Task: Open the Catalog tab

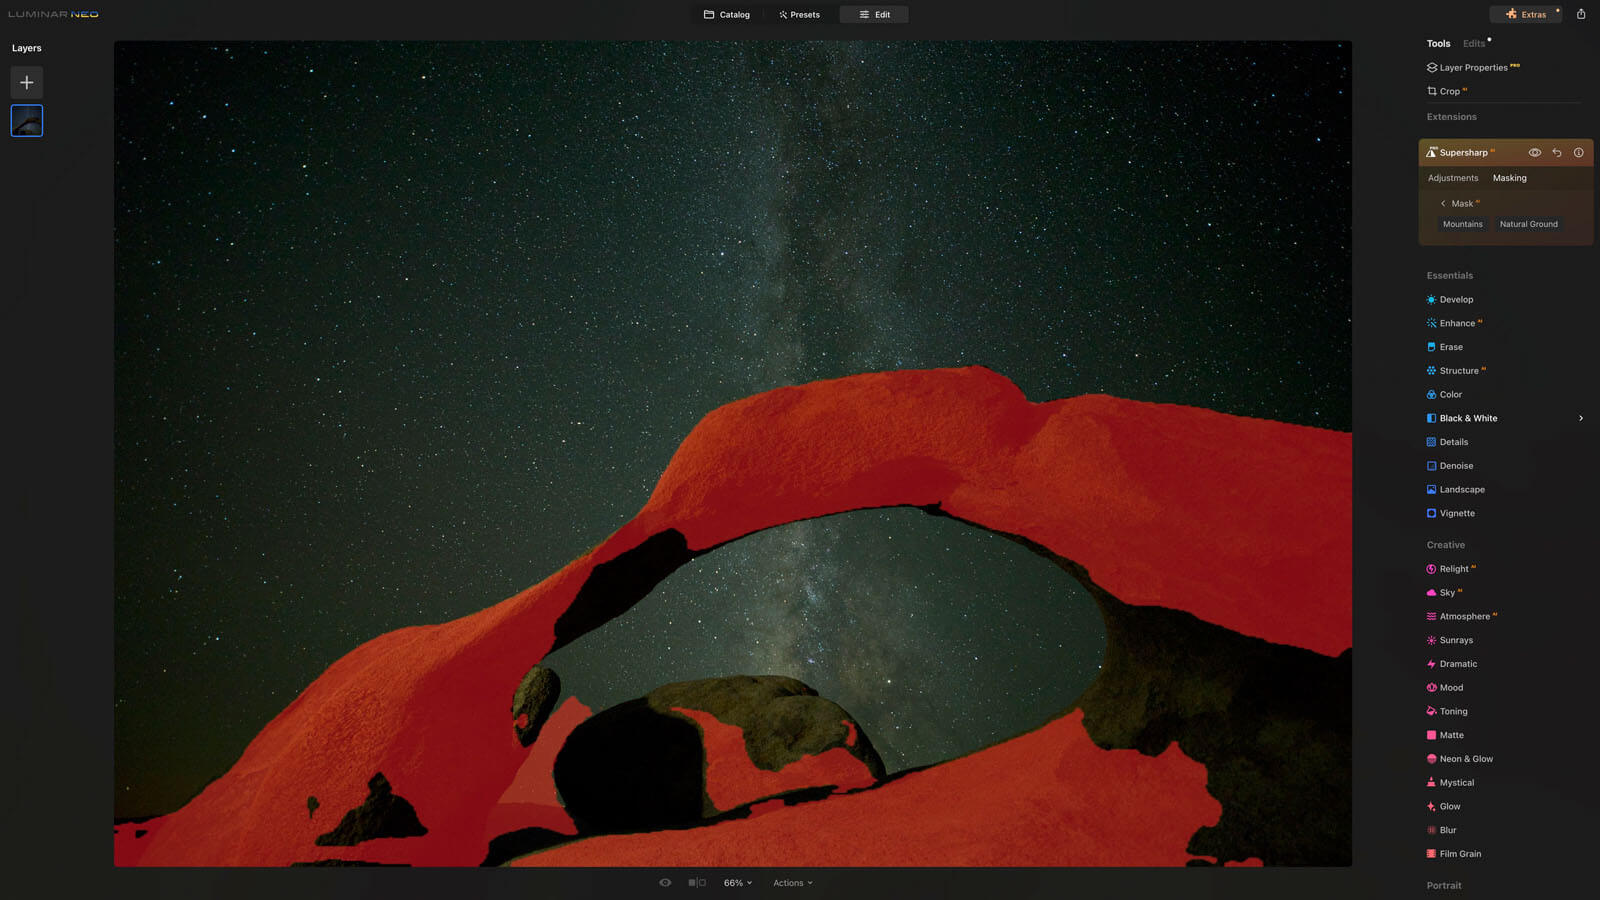Action: pos(726,15)
